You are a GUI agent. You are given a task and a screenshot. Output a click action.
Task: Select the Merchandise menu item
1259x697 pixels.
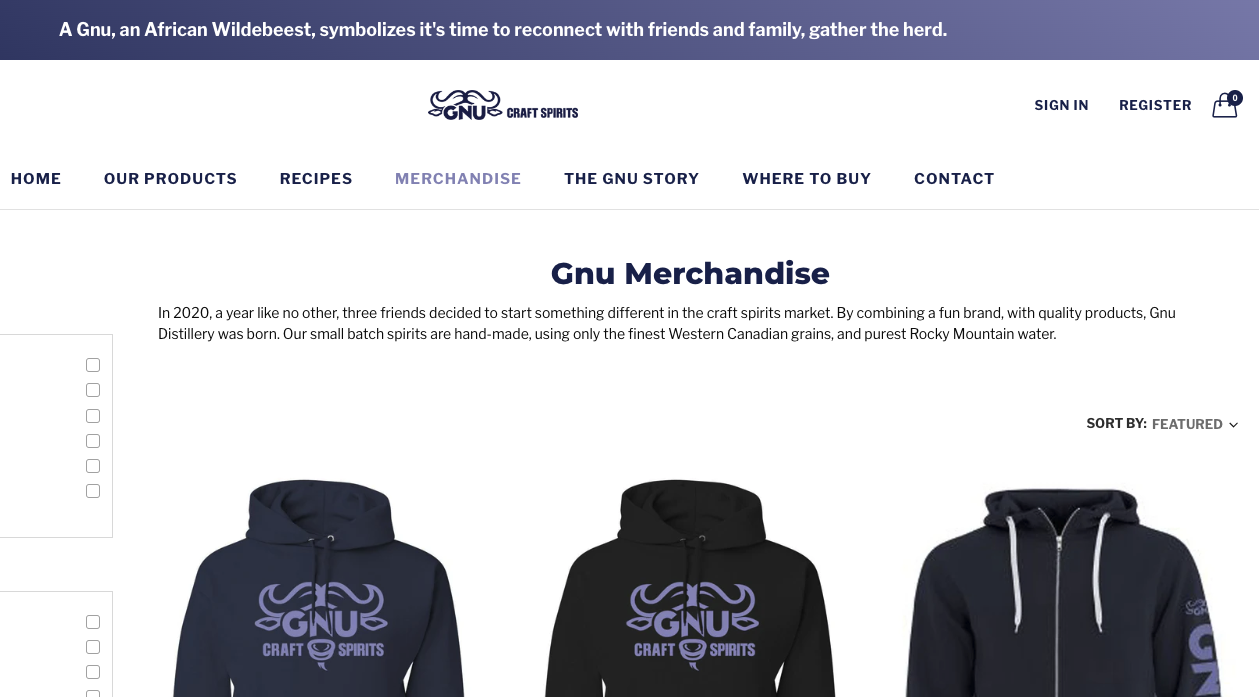tap(458, 179)
